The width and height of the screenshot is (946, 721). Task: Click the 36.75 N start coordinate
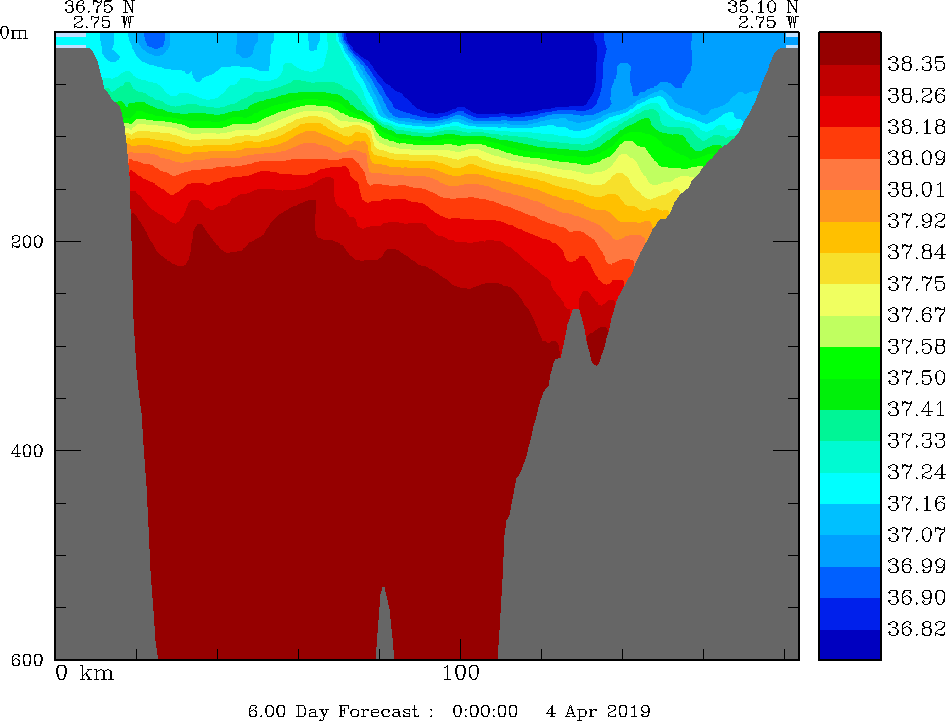pos(100,7)
